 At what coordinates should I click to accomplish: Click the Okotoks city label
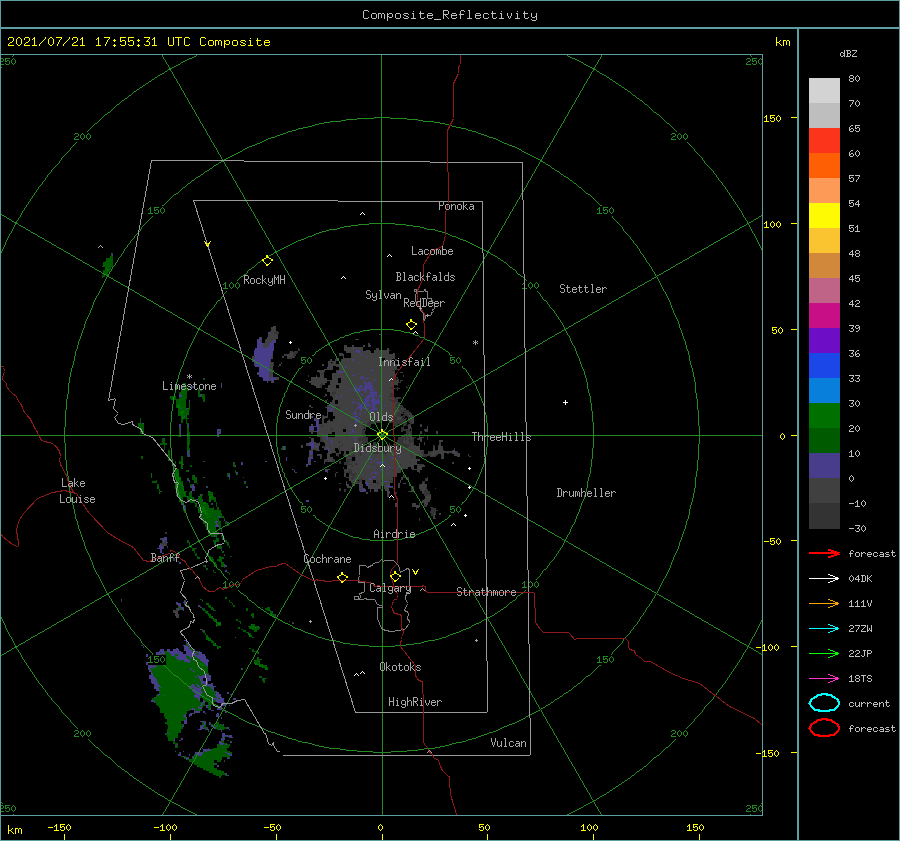click(x=400, y=667)
